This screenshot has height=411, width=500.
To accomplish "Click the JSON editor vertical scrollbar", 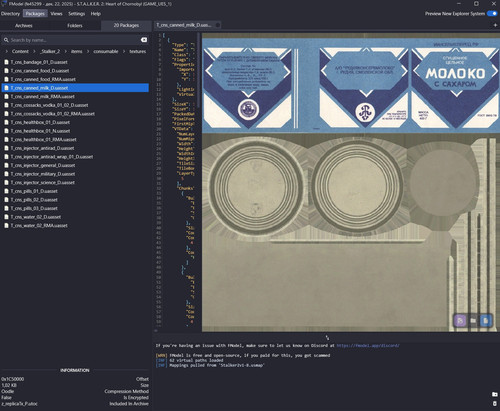I will pyautogui.click(x=199, y=70).
